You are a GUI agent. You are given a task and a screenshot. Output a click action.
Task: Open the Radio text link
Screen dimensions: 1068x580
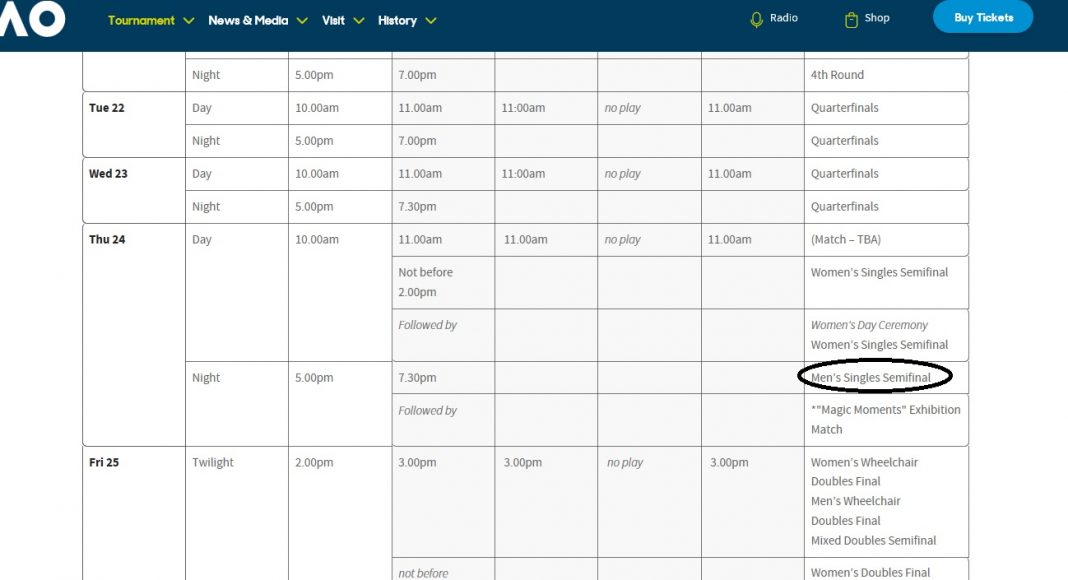[x=784, y=18]
